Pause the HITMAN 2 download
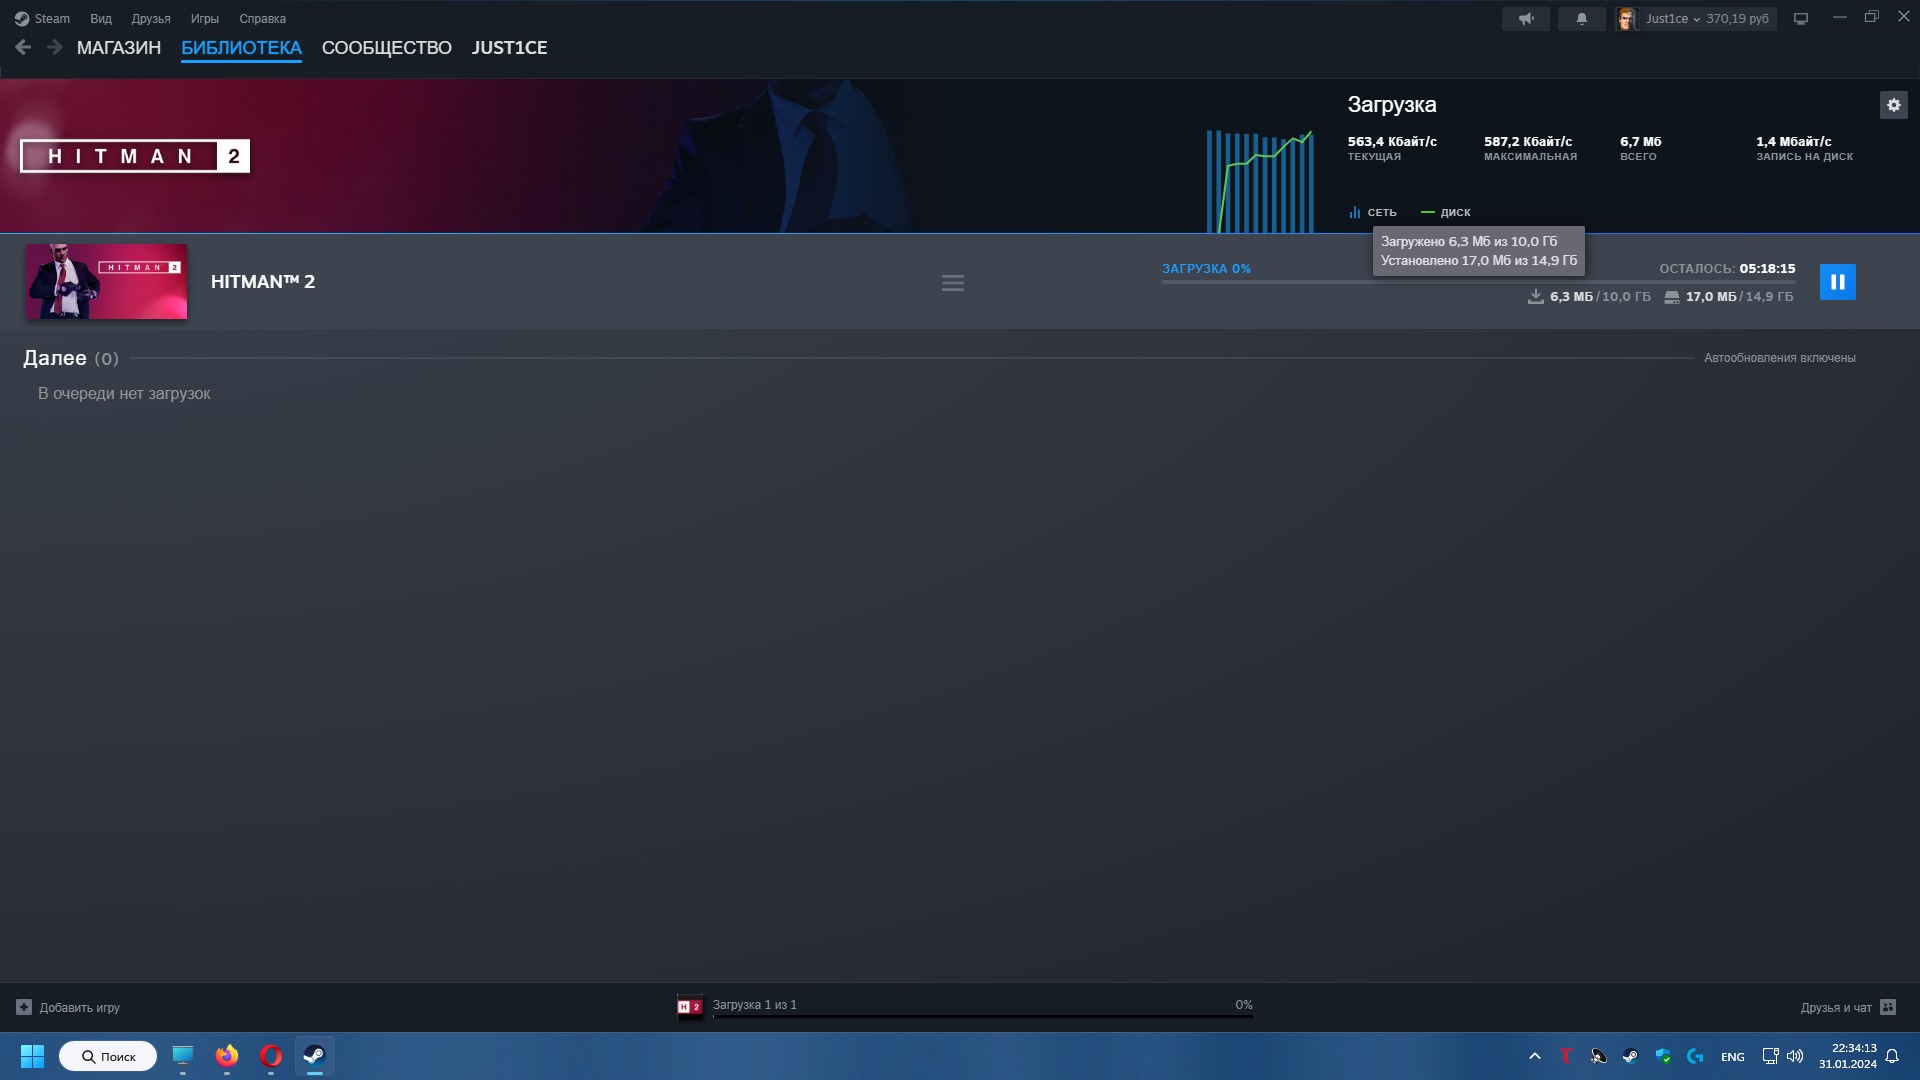Screen dimensions: 1920x1080 coord(1837,282)
